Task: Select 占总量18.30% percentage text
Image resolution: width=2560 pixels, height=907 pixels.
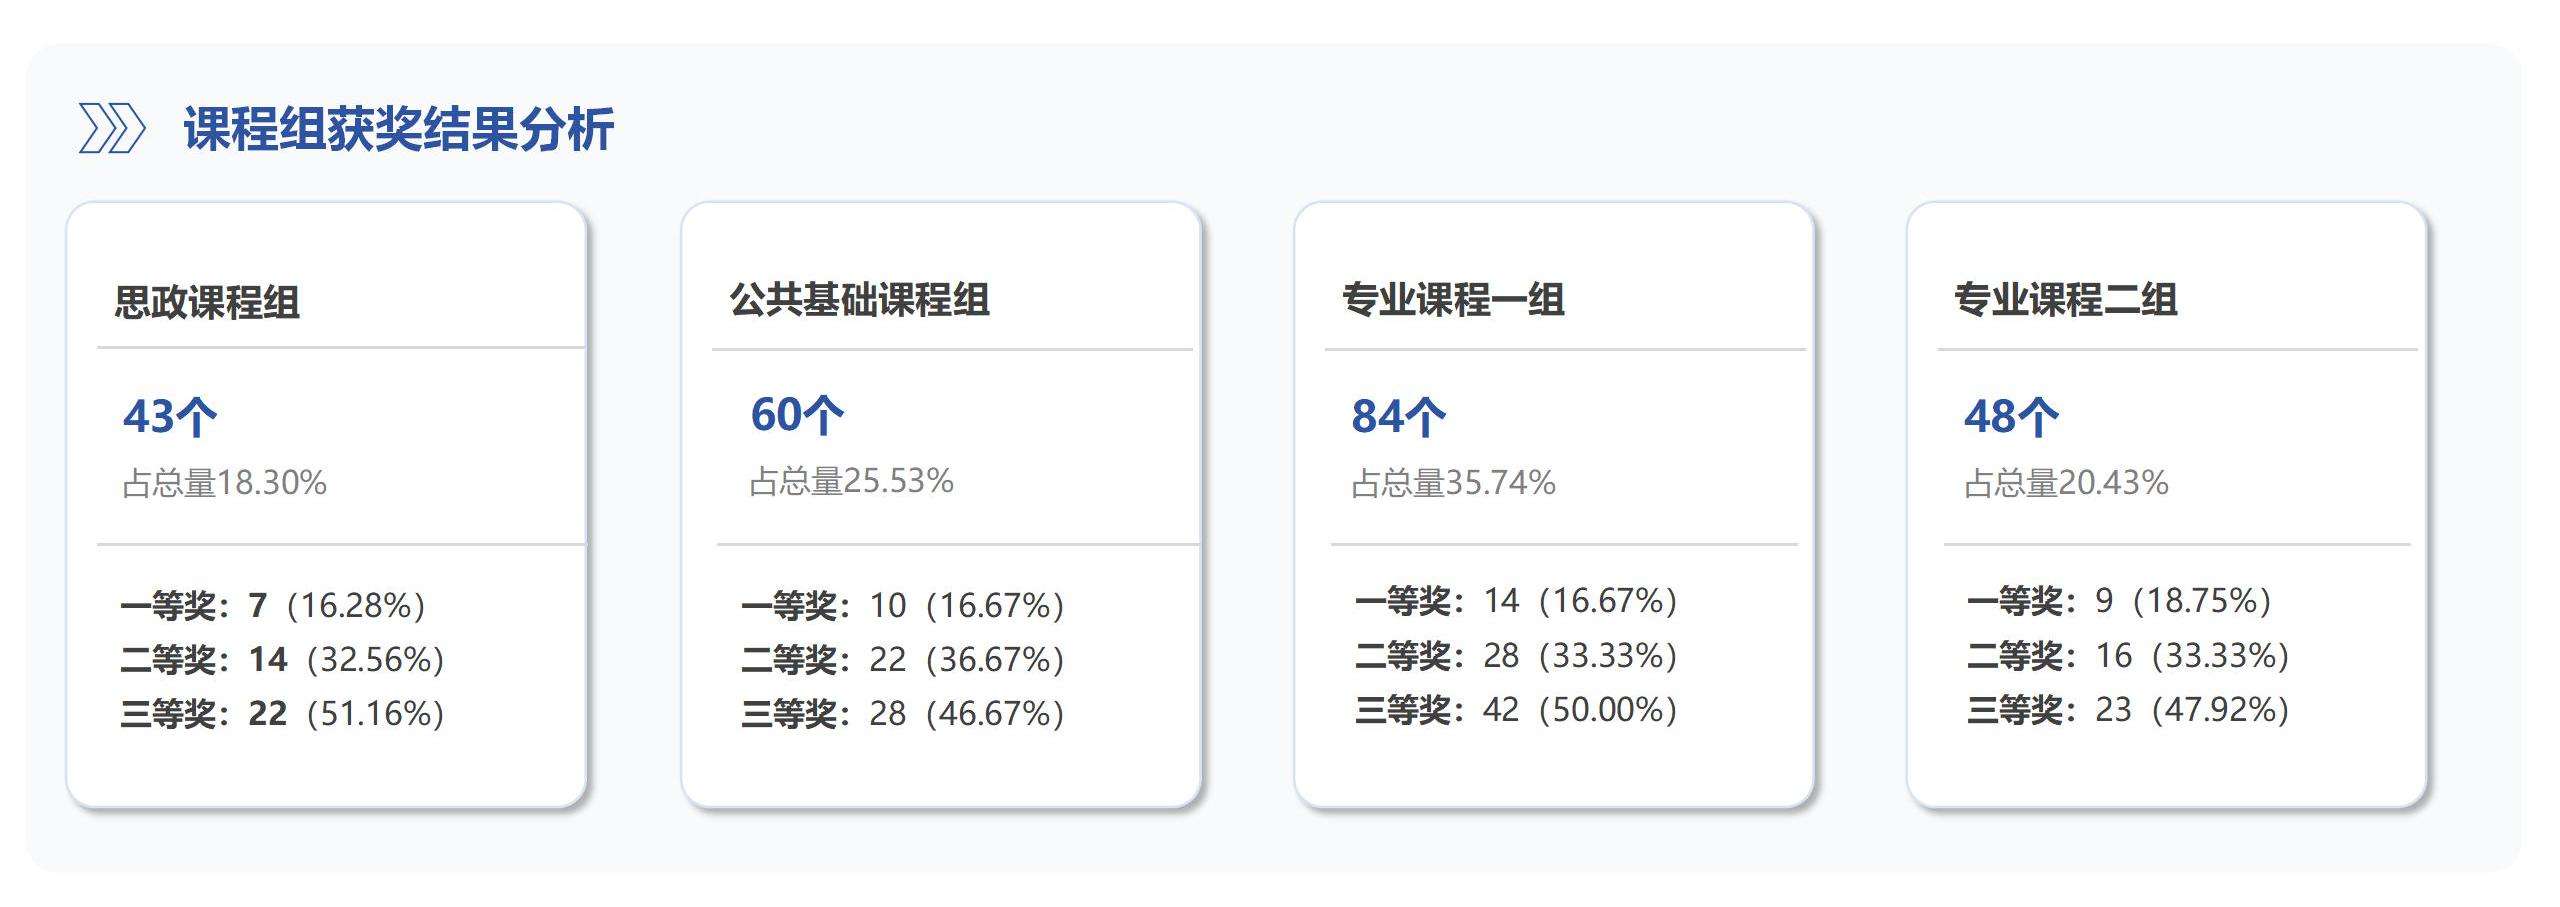Action: 224,483
